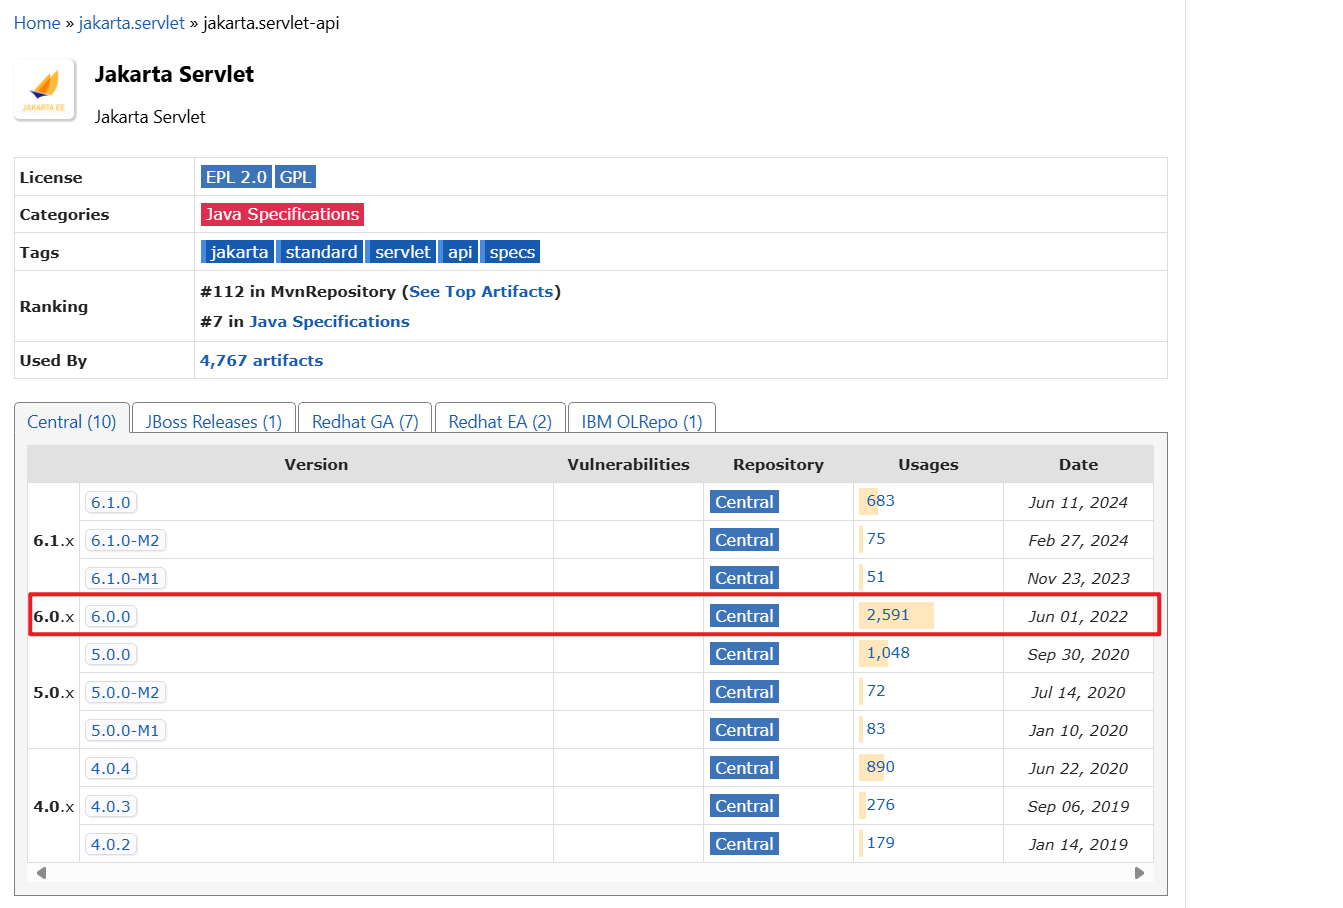The width and height of the screenshot is (1343, 908).
Task: Click the Usages column header
Action: [x=928, y=465]
